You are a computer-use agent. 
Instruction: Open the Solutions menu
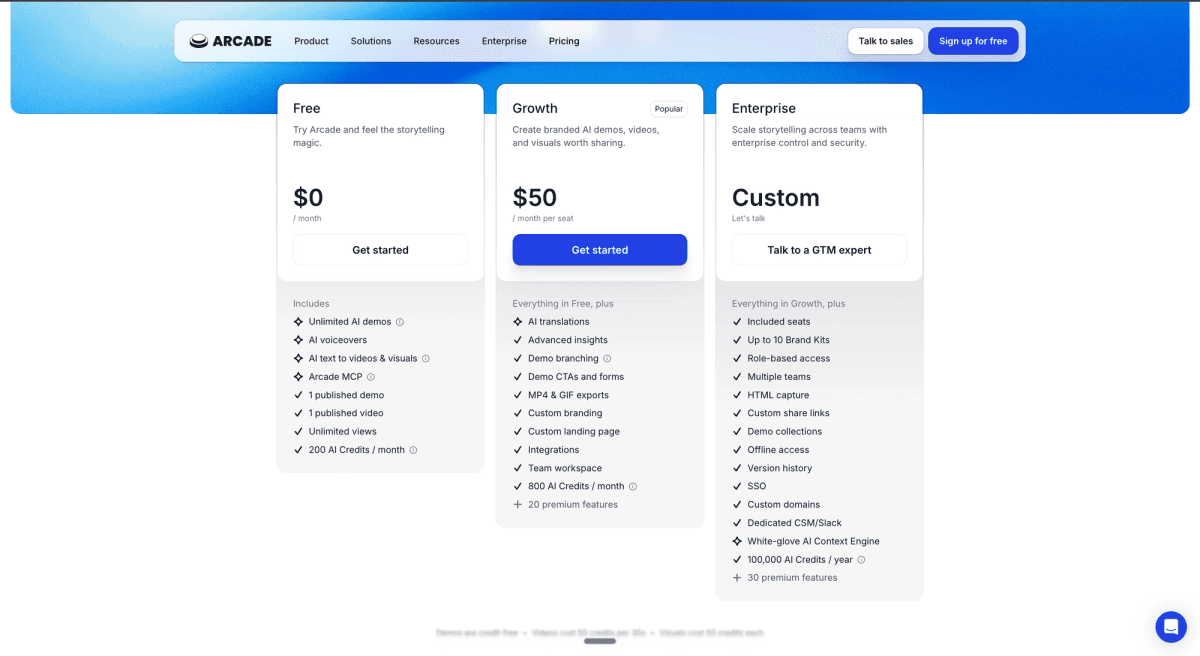point(371,41)
